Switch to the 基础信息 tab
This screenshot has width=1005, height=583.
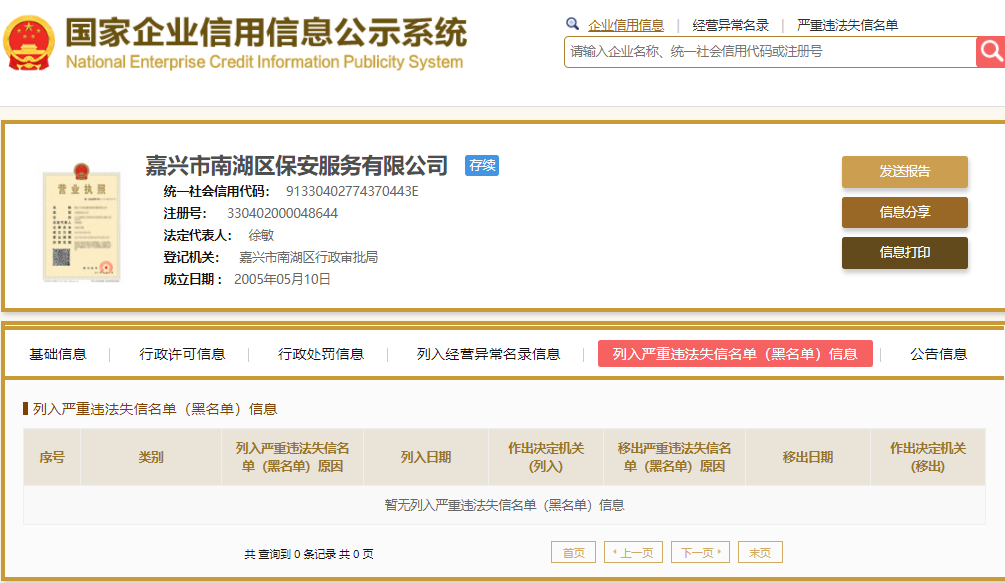click(x=58, y=354)
